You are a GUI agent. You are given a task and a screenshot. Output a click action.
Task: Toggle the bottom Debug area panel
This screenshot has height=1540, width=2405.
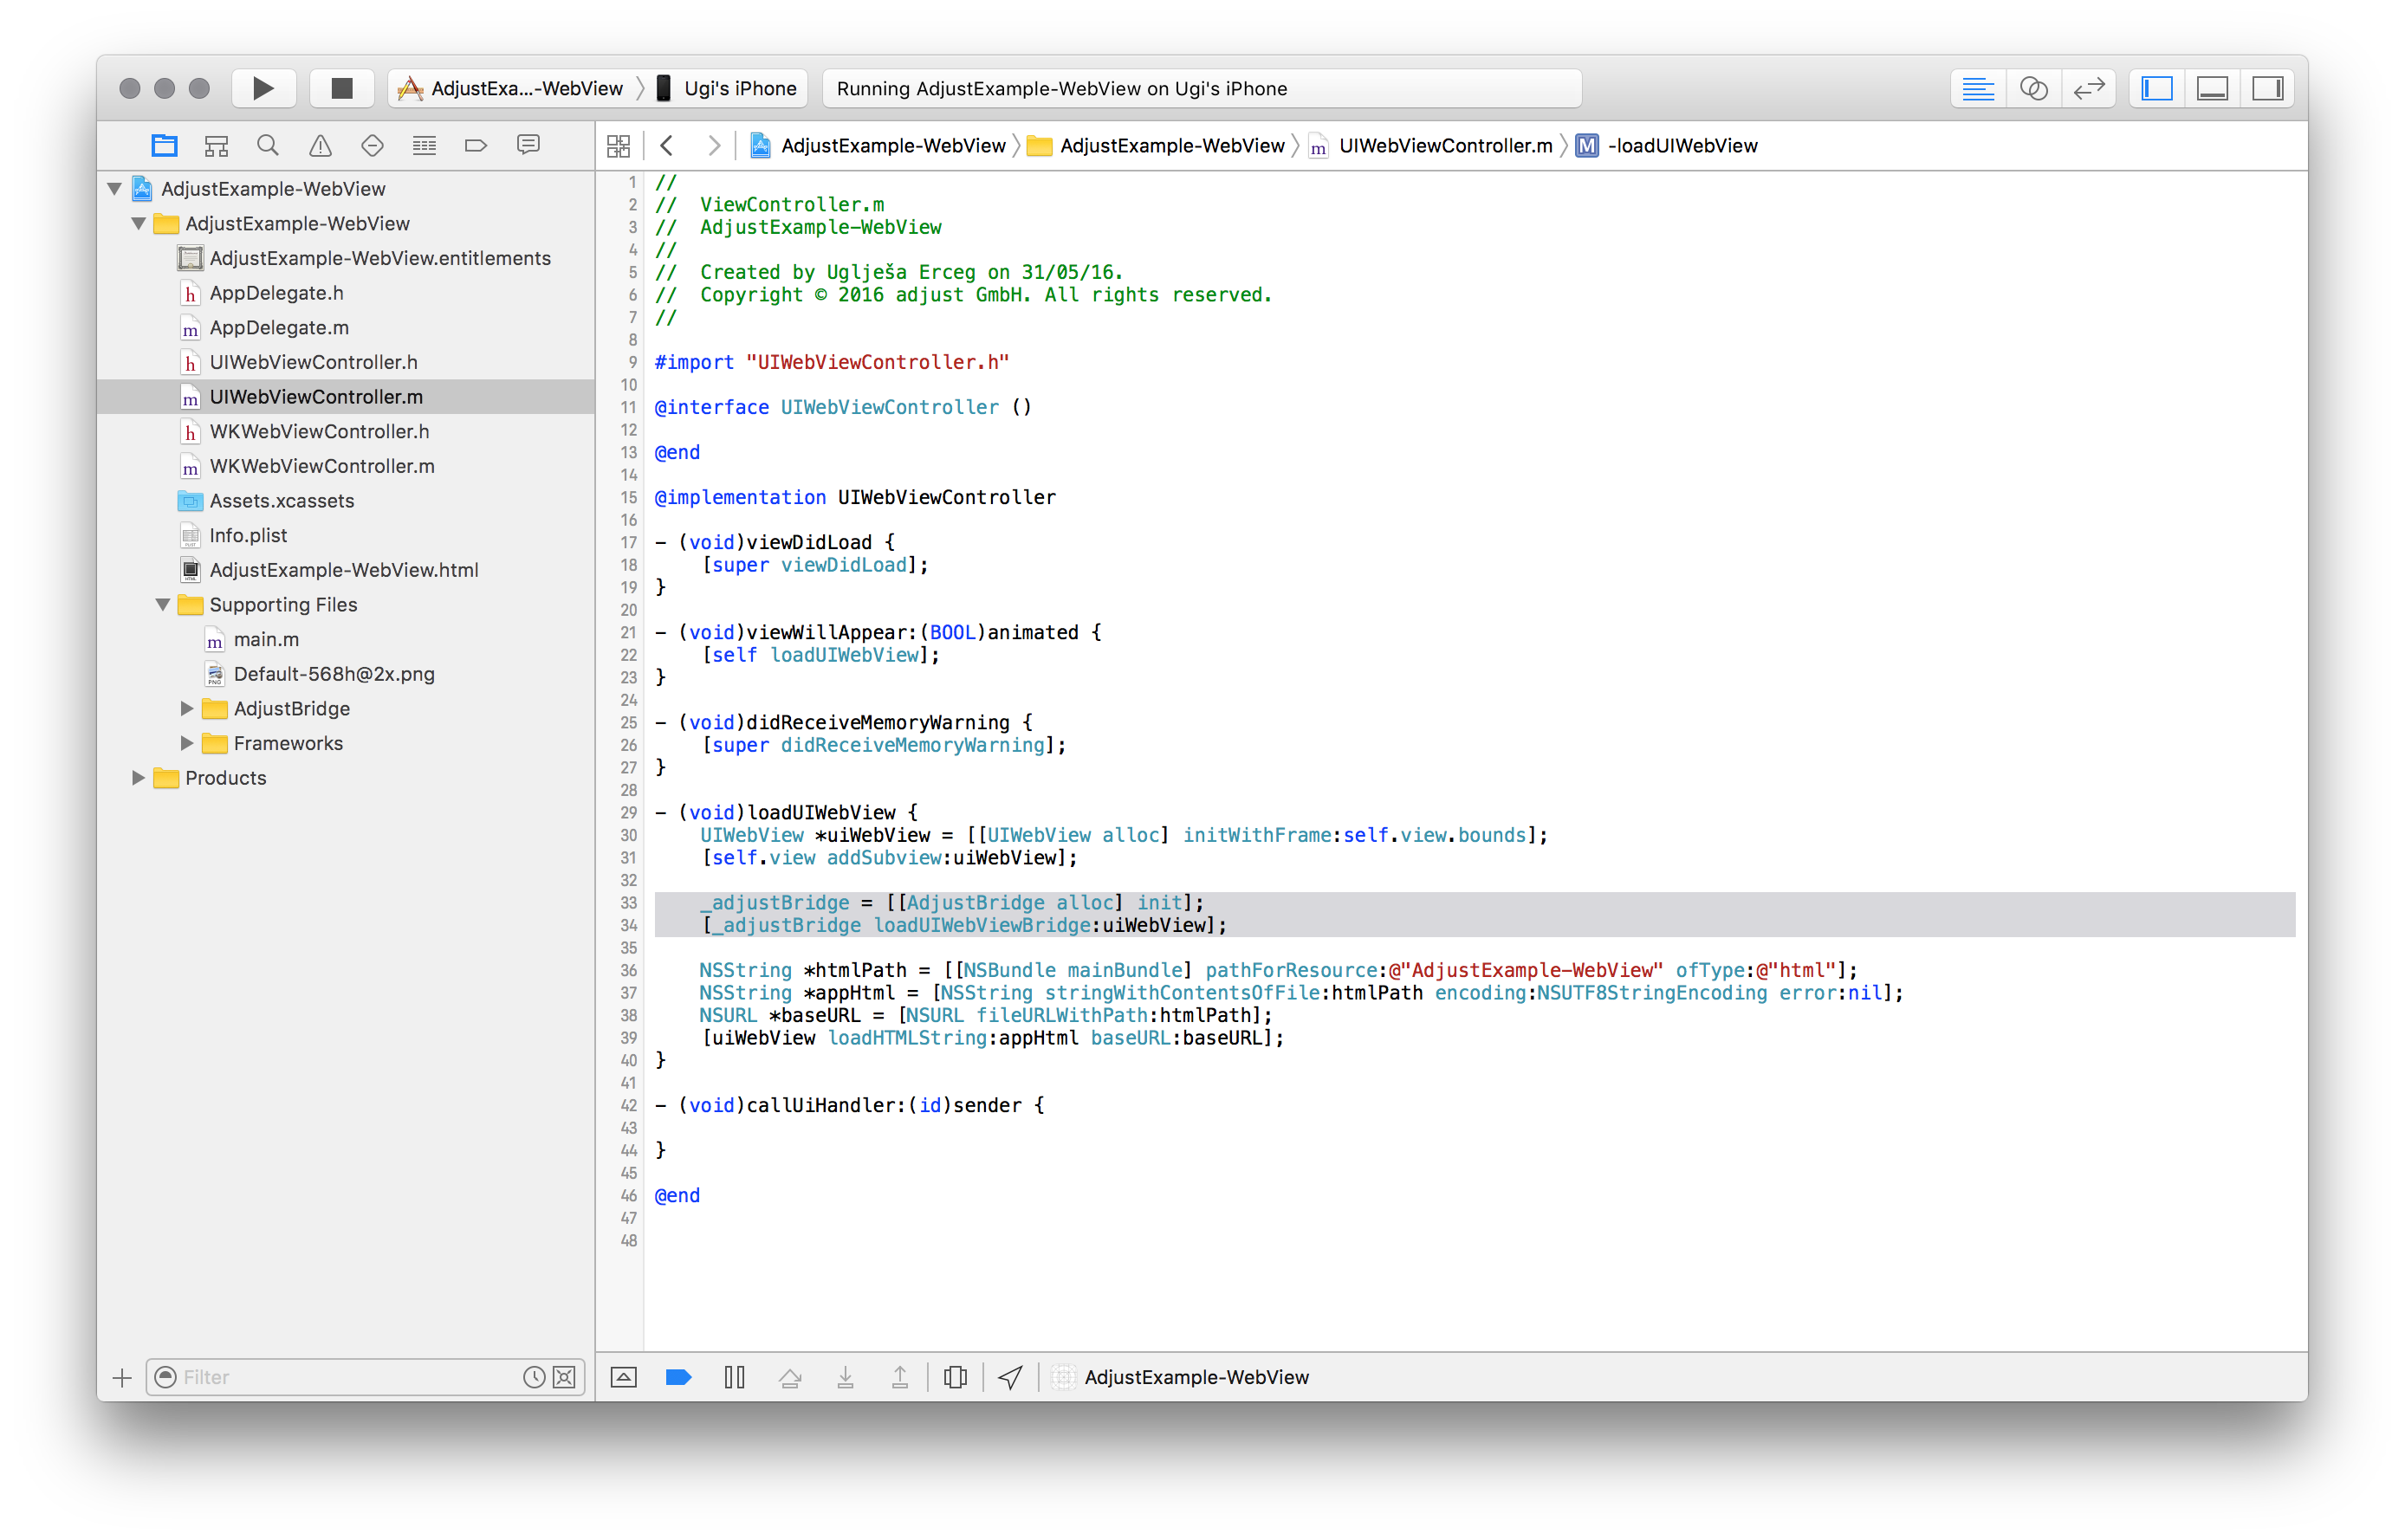[x=2212, y=88]
